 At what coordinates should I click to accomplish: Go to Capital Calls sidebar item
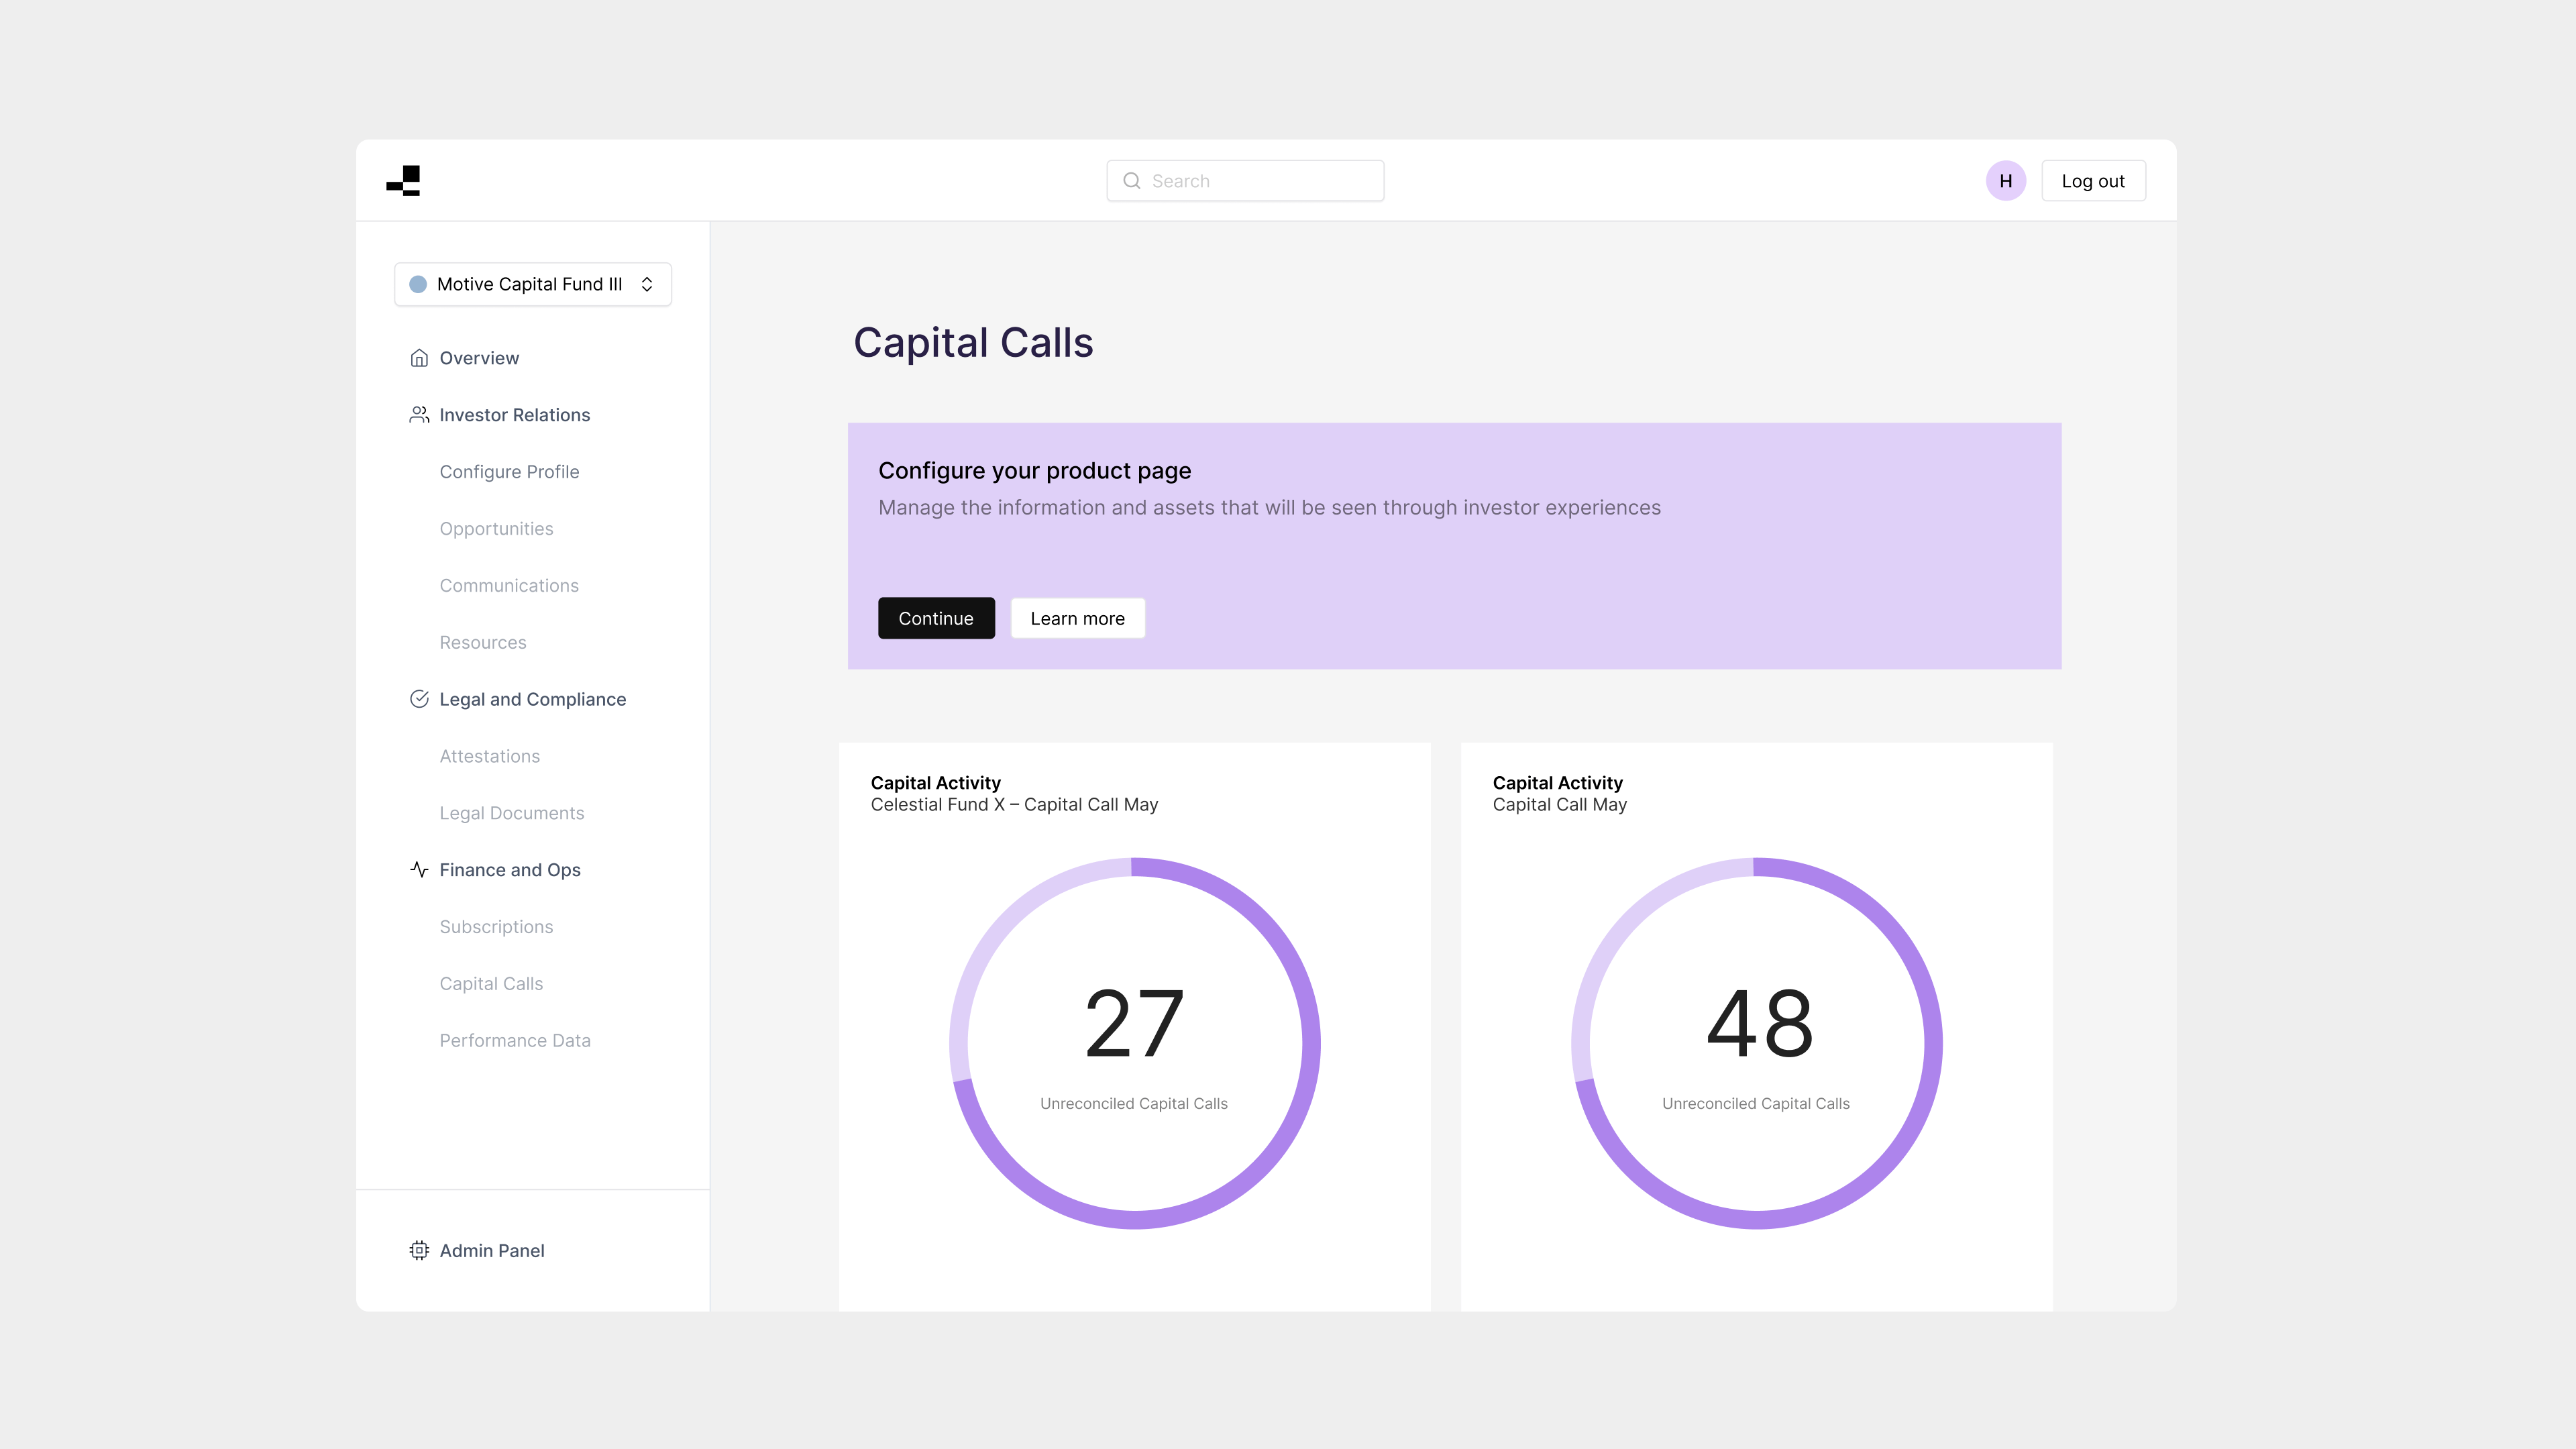tap(491, 984)
